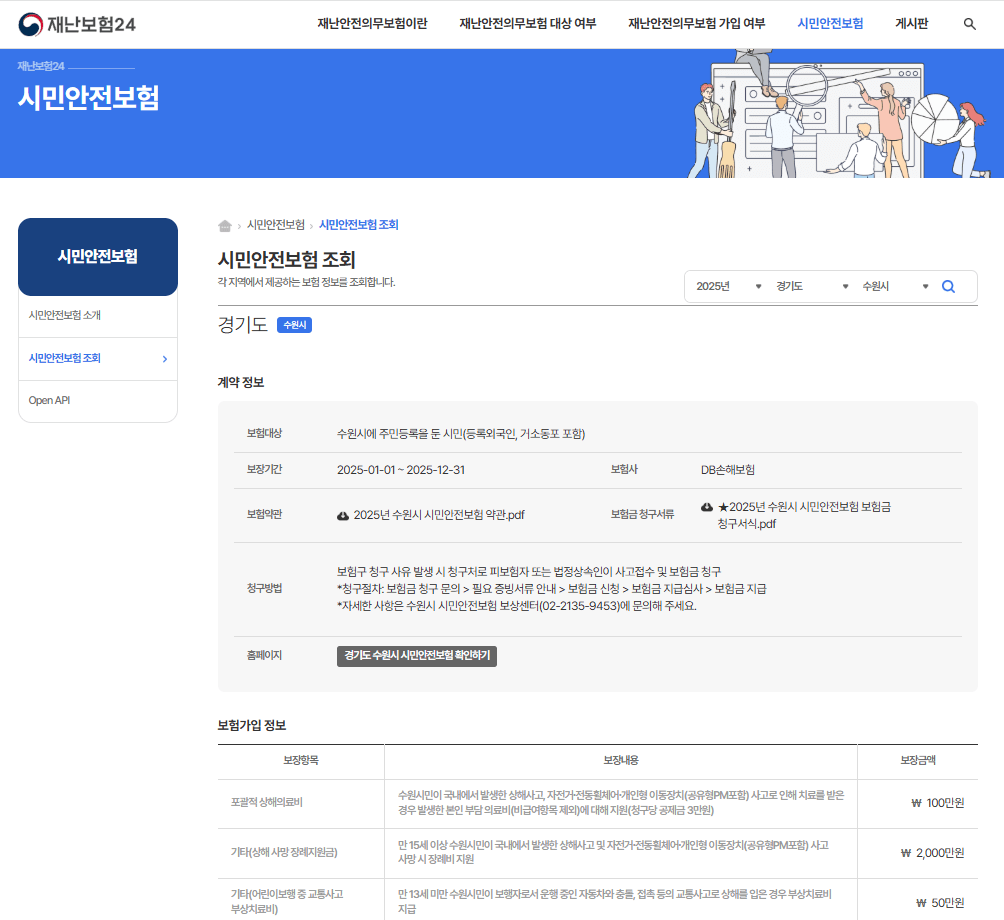Select the highlighted 시민안전보험 navigation item
The width and height of the screenshot is (1004, 920).
pos(831,23)
